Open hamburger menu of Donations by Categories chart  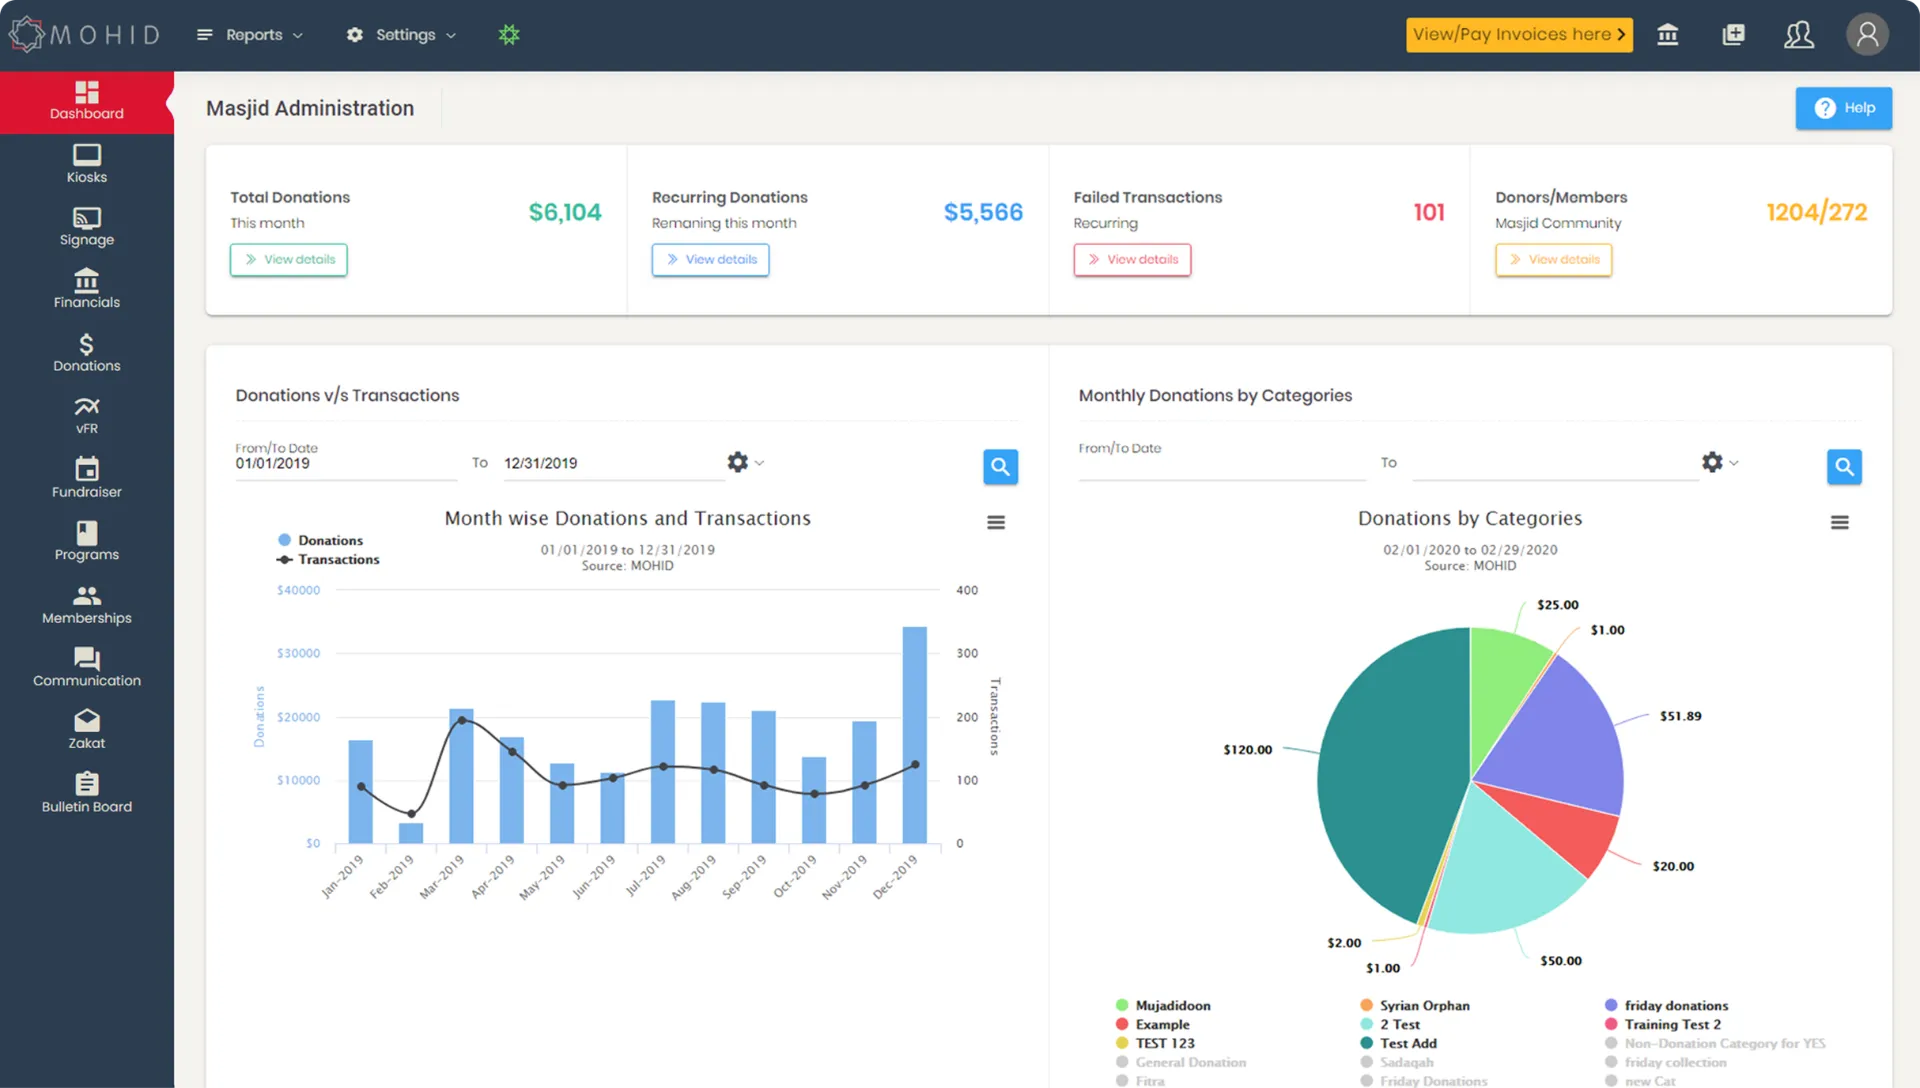click(1840, 522)
